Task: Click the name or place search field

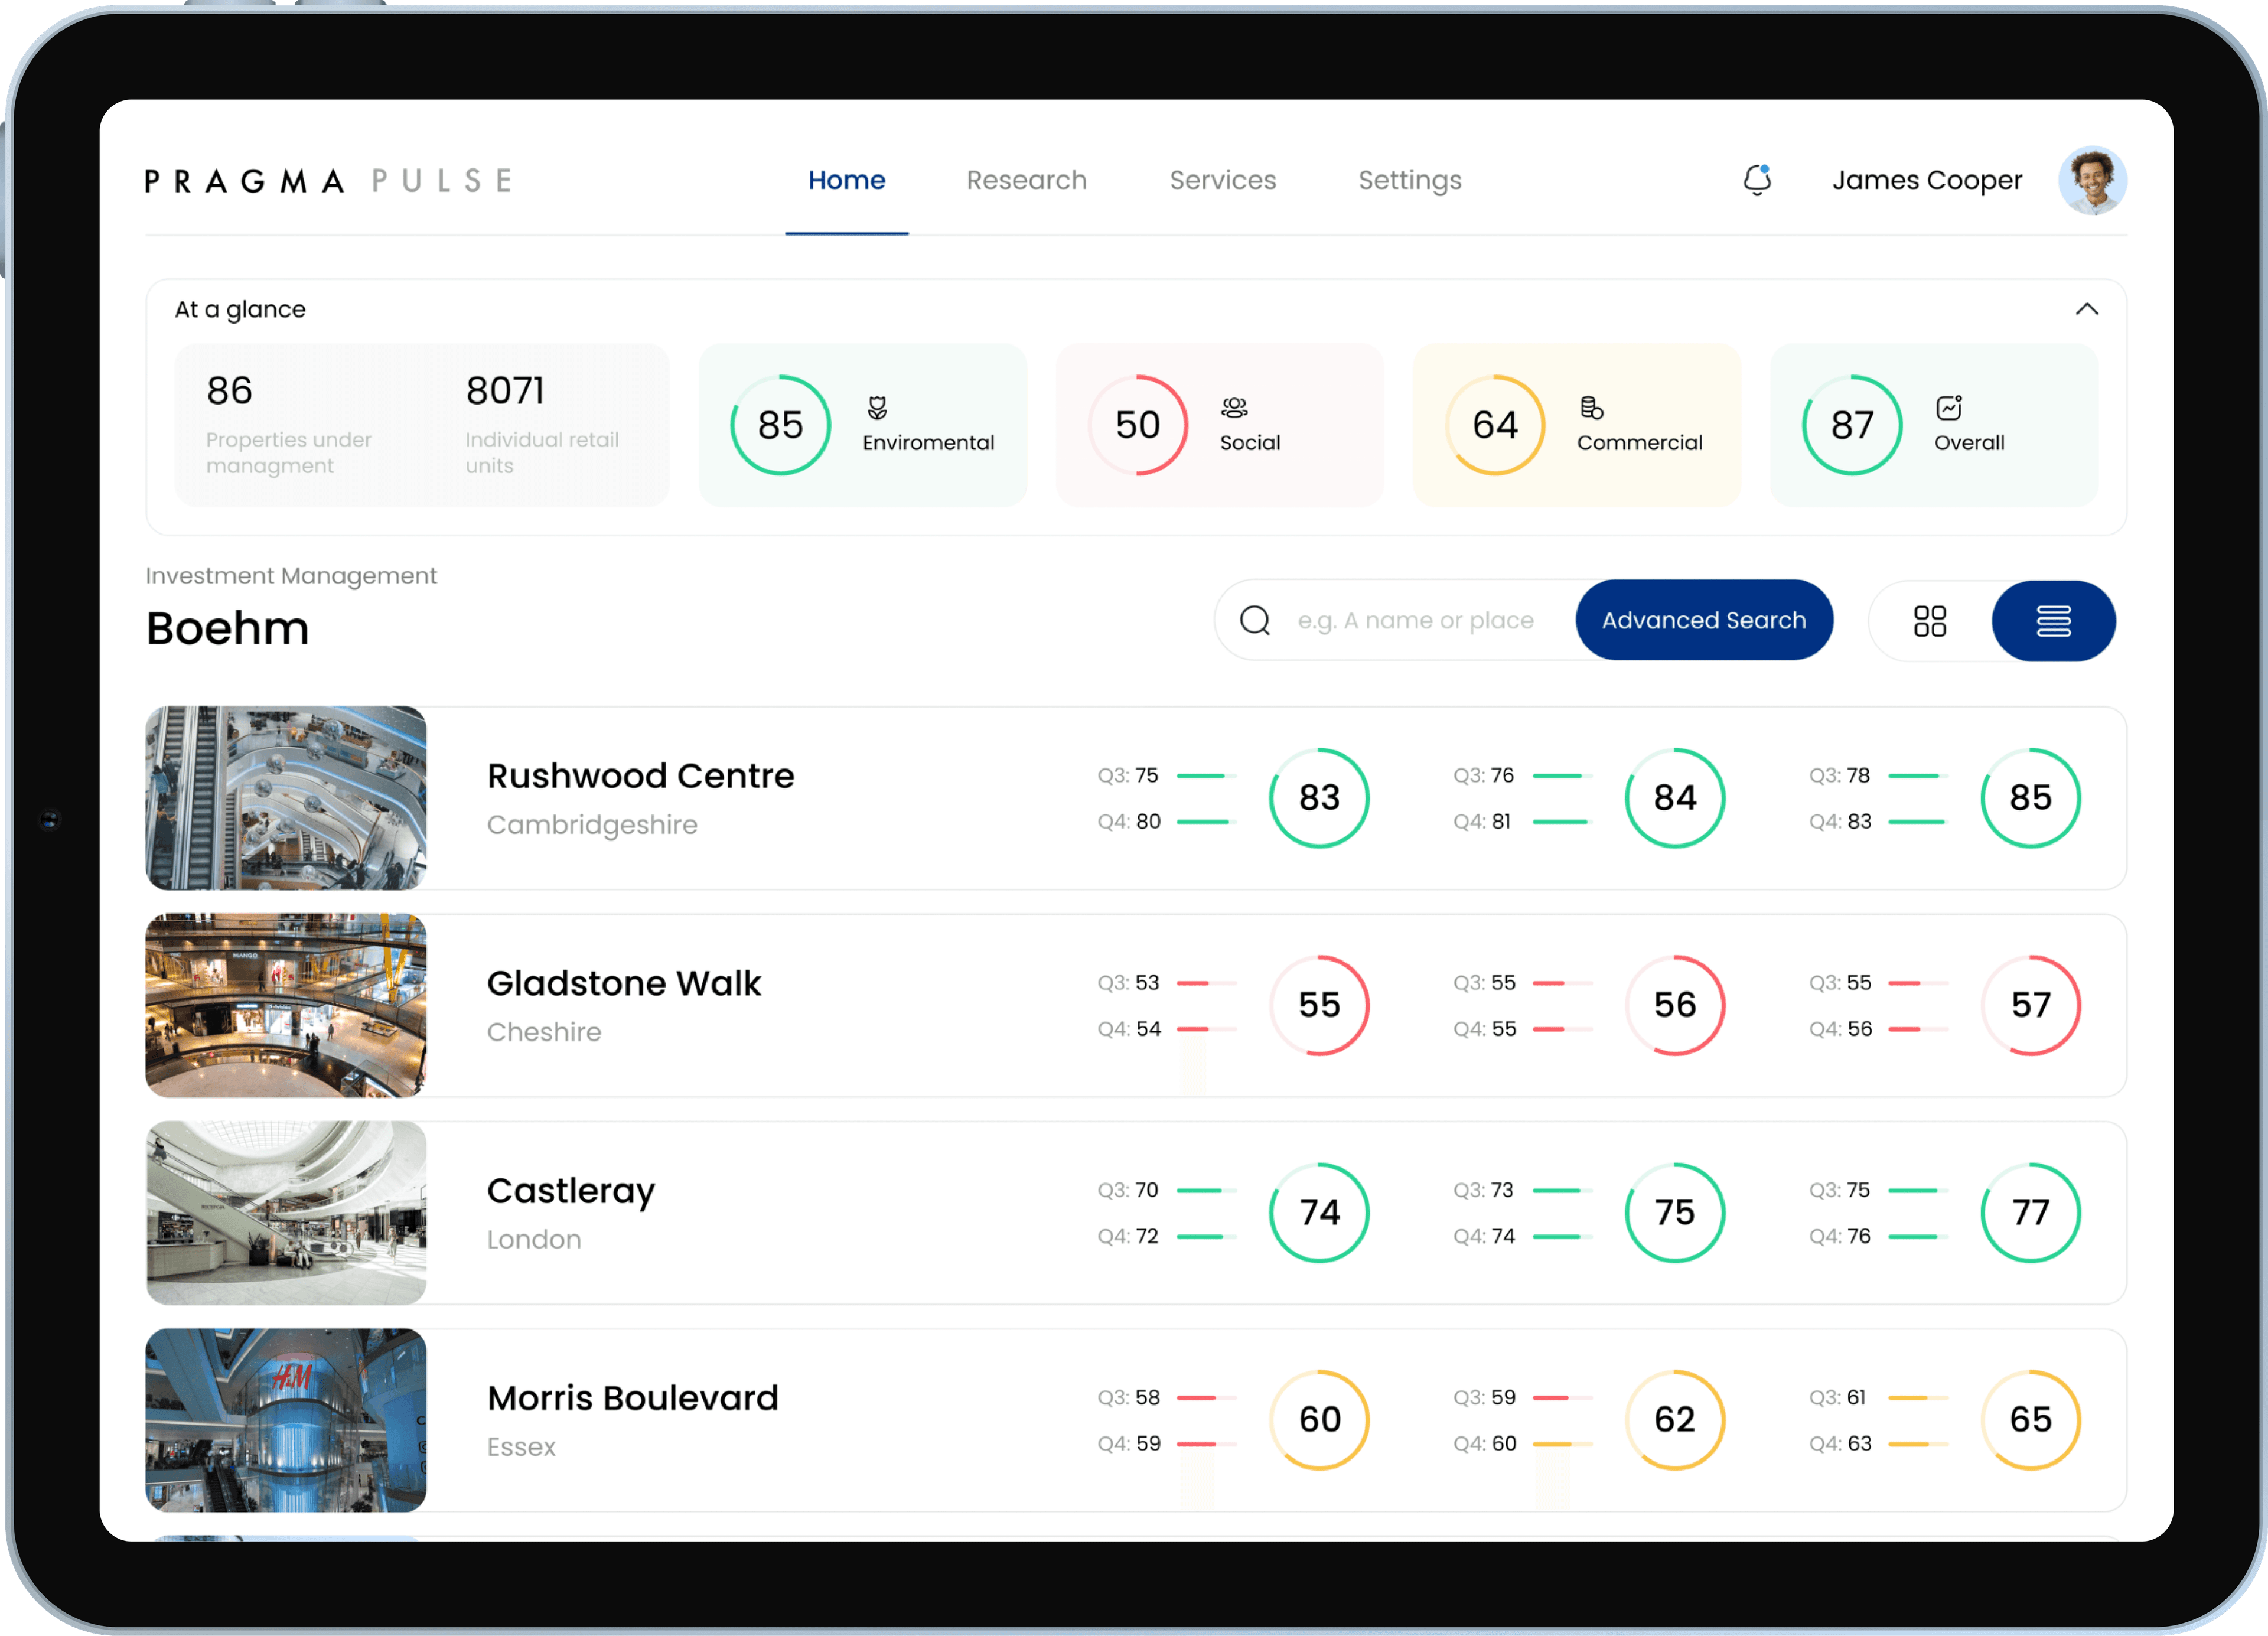Action: [x=1415, y=620]
